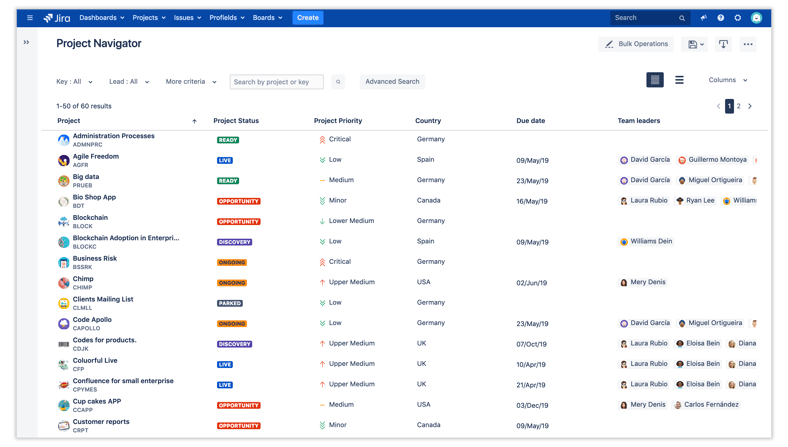Go to previous results page arrow
This screenshot has height=447, width=788.
click(718, 106)
